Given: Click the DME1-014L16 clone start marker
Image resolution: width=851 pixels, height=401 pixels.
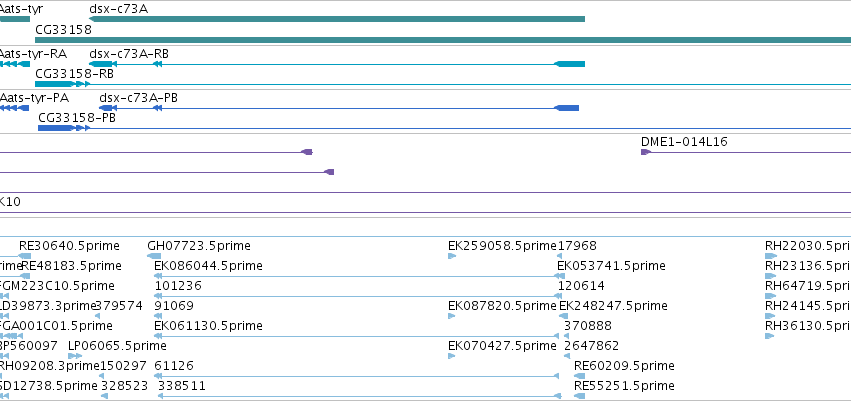Looking at the screenshot, I should (645, 152).
